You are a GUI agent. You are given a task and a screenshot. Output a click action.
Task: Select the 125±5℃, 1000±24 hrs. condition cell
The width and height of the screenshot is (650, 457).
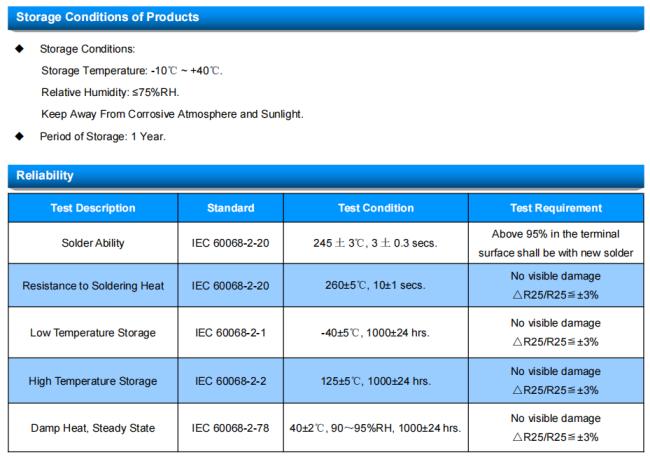[375, 381]
